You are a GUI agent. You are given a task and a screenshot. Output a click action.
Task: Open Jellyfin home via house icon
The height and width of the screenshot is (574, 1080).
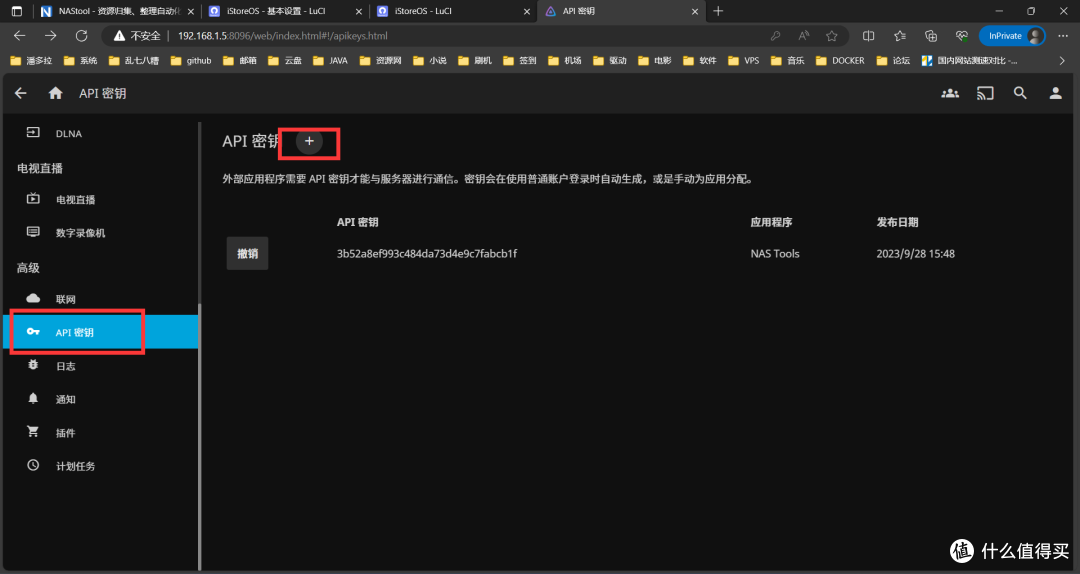tap(55, 93)
